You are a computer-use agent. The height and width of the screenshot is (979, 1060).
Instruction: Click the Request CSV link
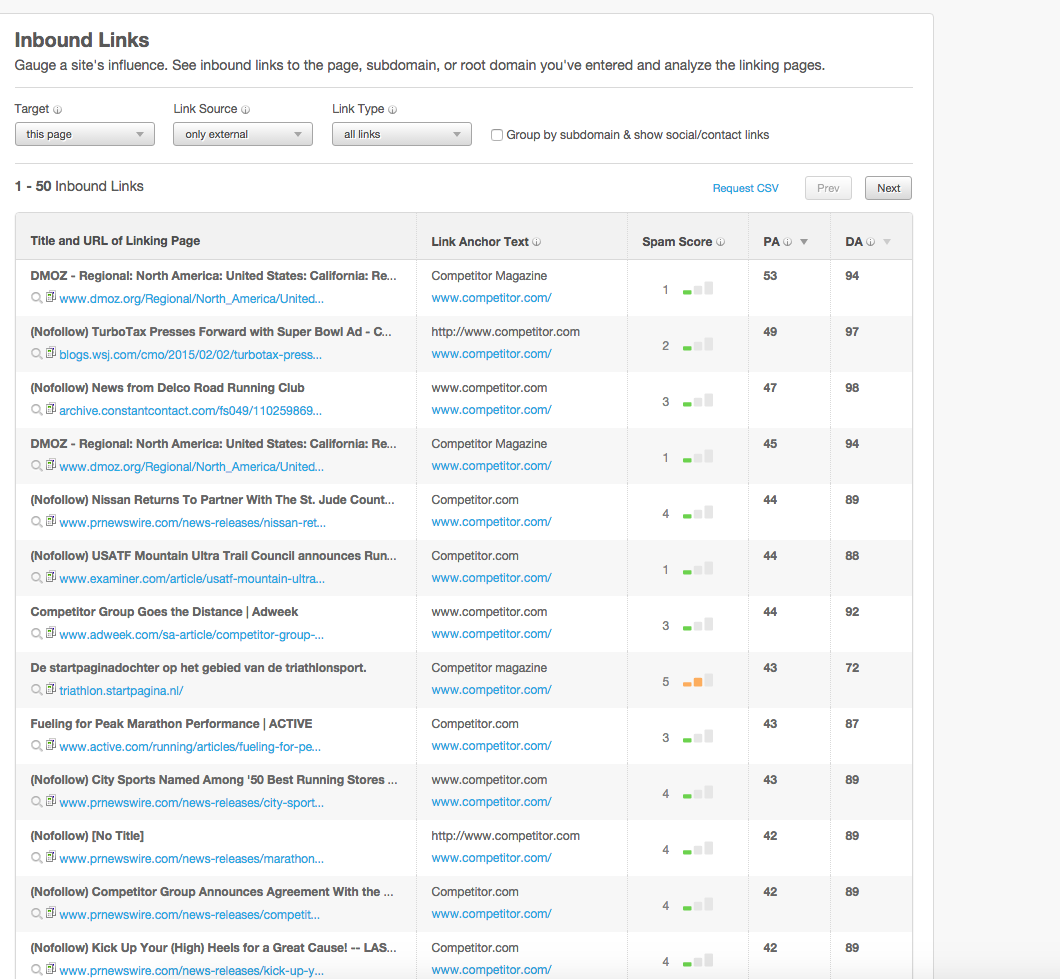click(745, 188)
